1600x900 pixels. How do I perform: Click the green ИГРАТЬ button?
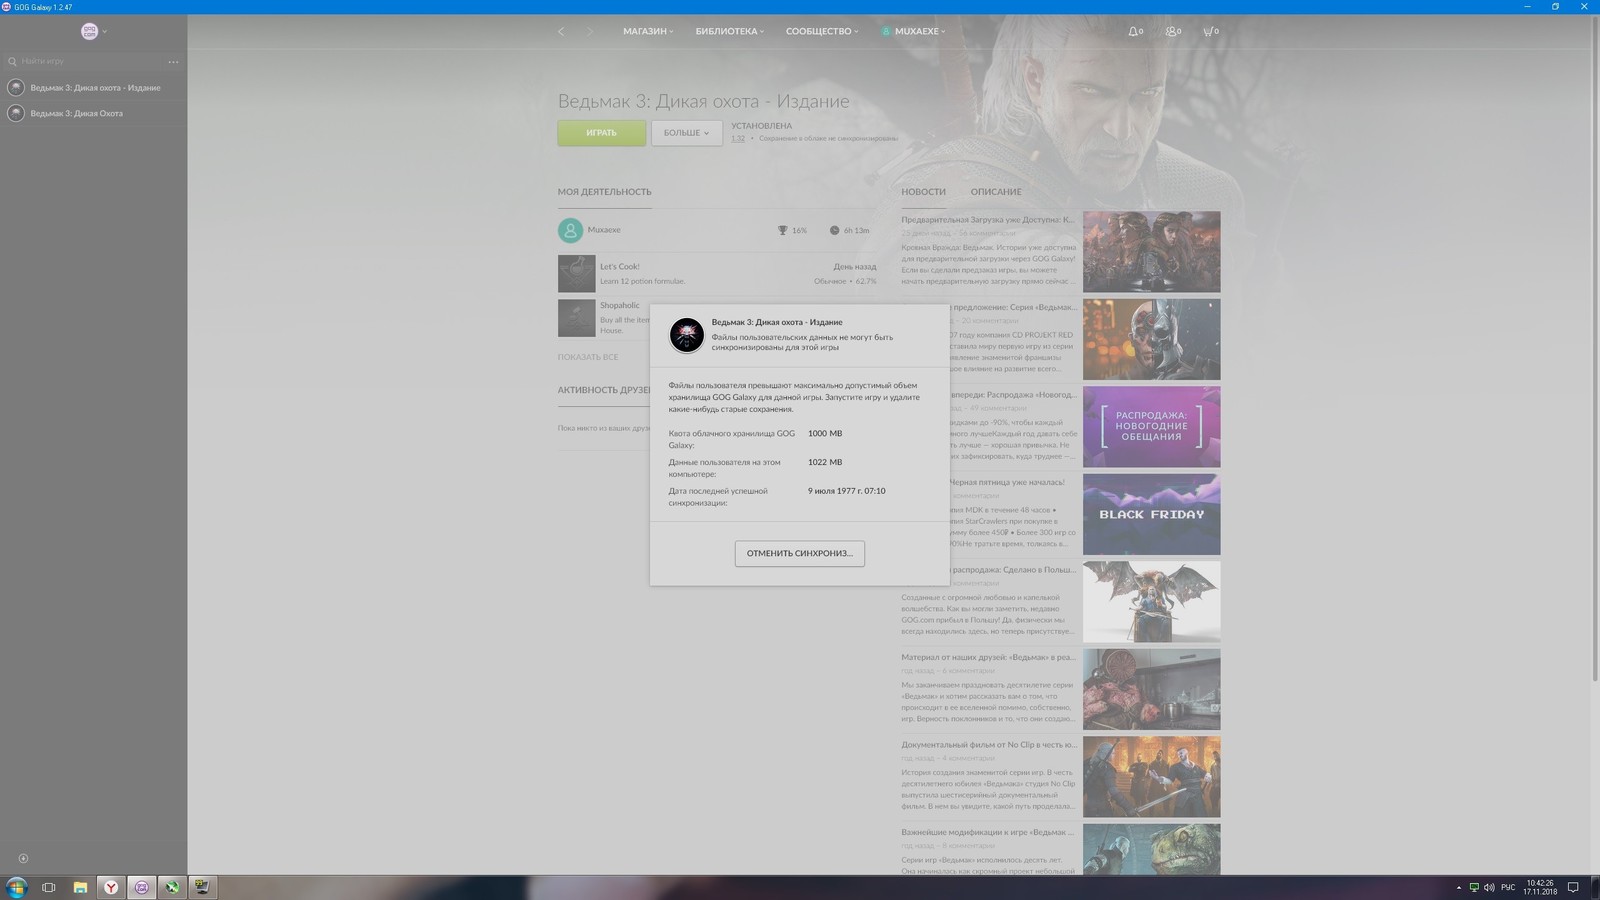tap(601, 132)
